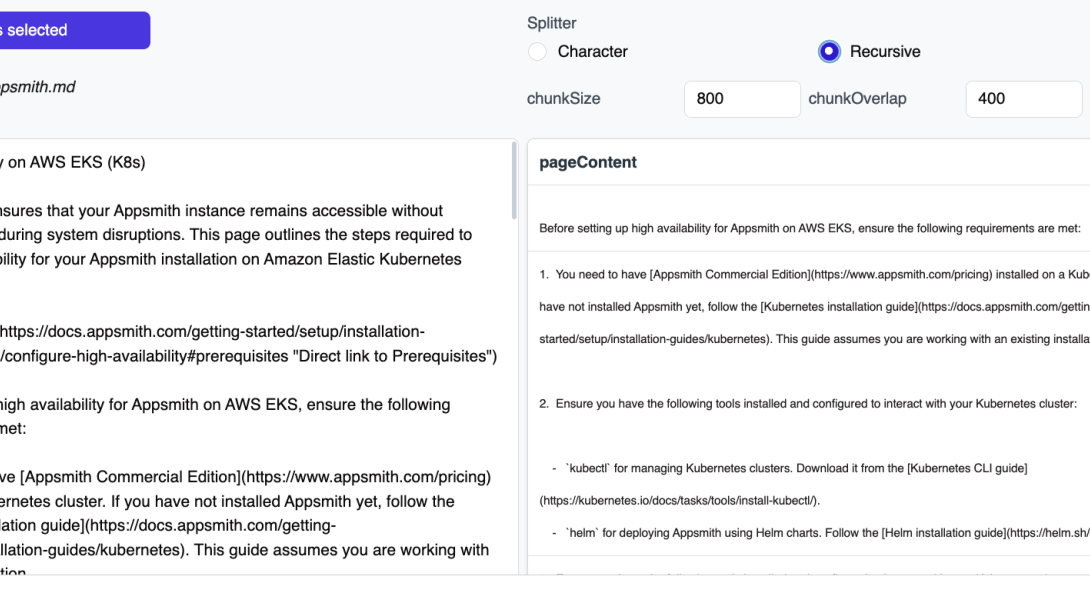Select the Recursive splitter radio button
This screenshot has height=613, width=1090.
point(829,51)
